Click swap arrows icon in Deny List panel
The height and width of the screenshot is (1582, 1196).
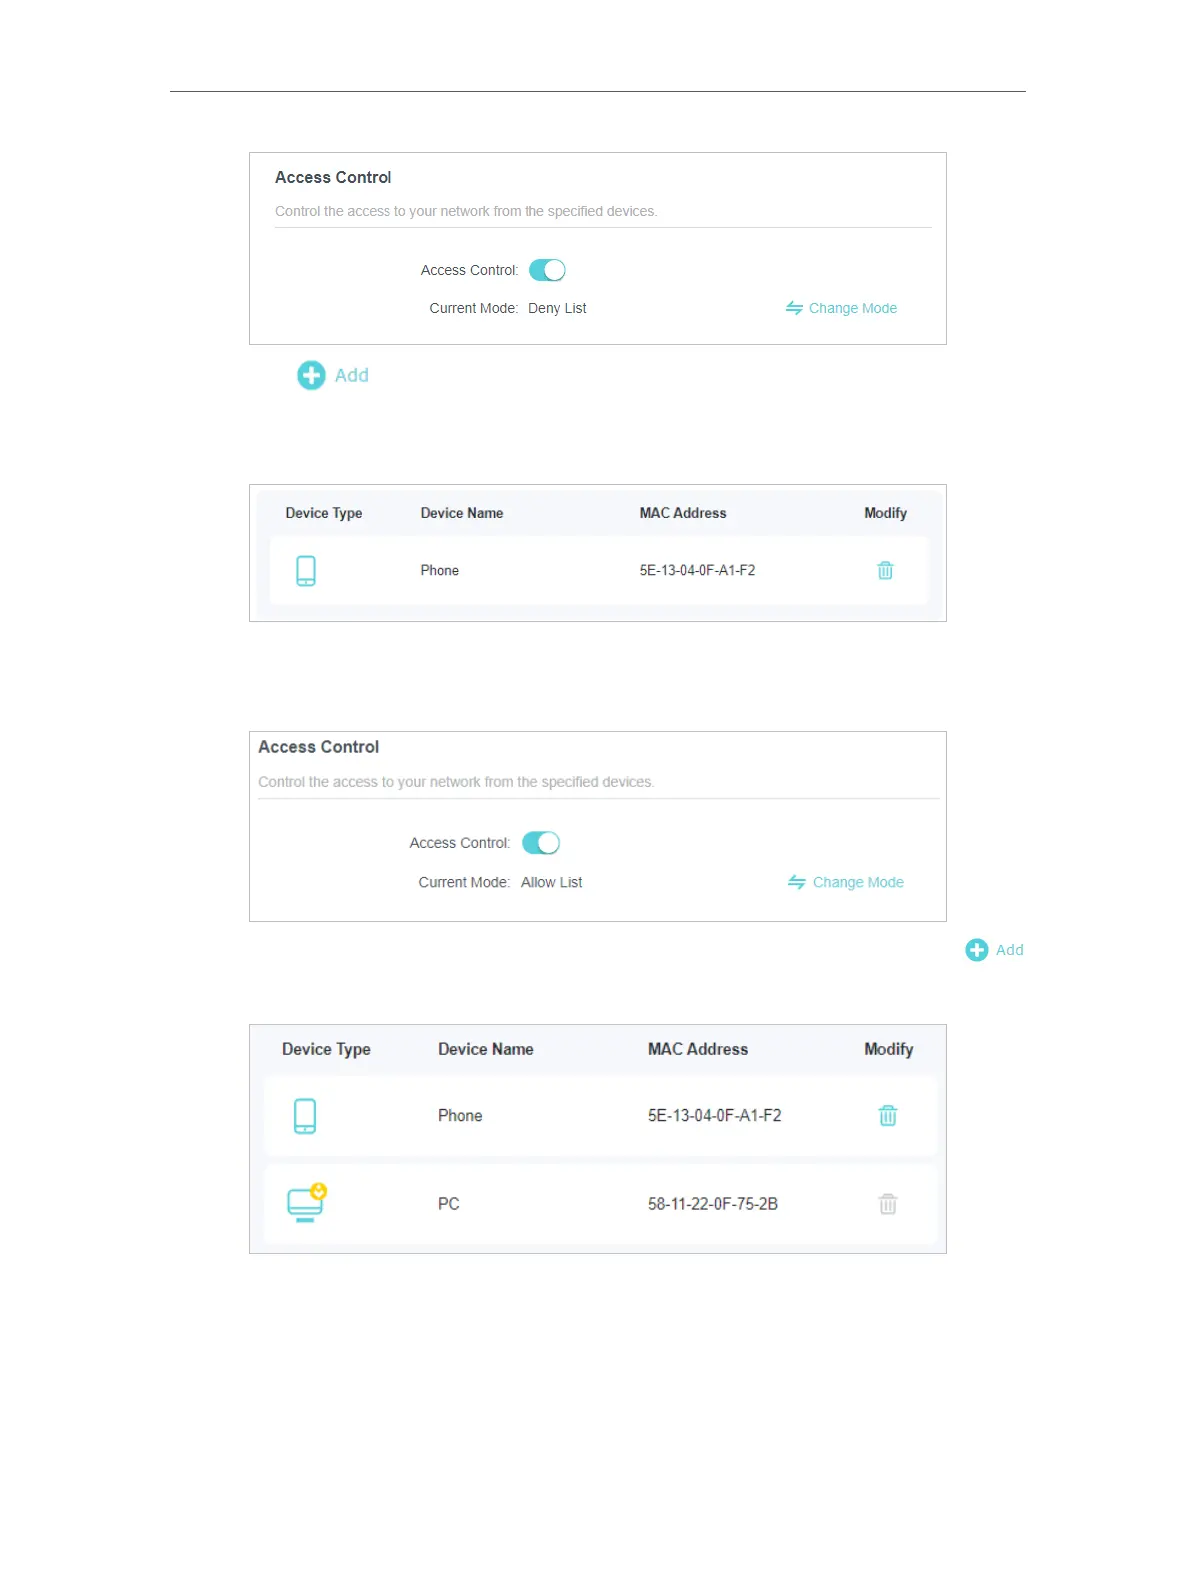pos(794,308)
